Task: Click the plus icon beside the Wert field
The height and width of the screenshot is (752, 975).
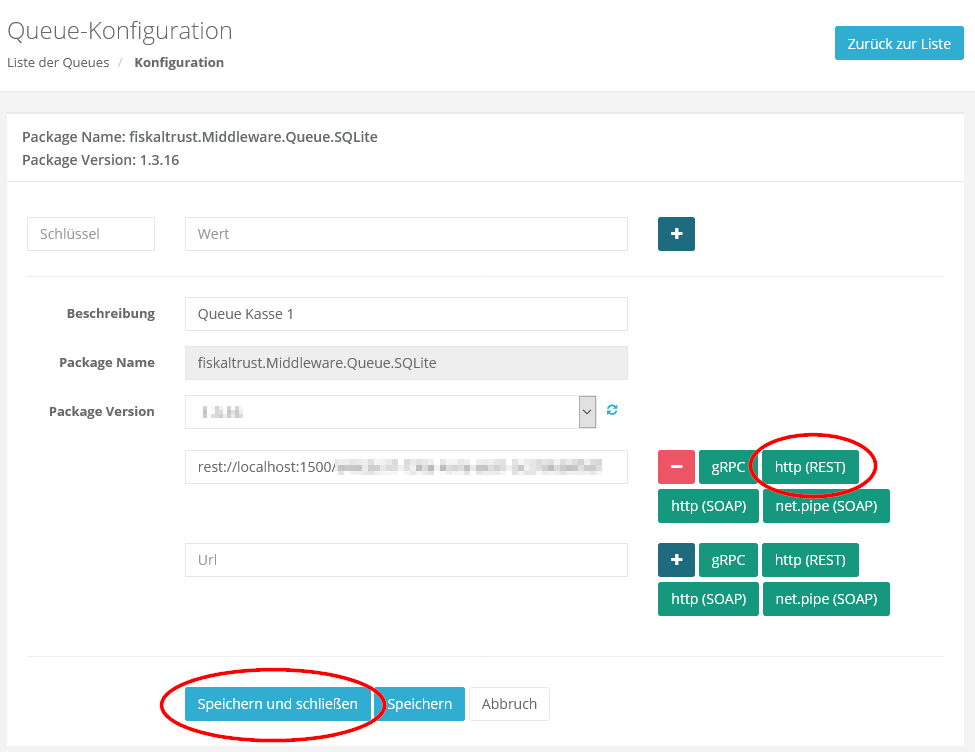Action: [676, 234]
